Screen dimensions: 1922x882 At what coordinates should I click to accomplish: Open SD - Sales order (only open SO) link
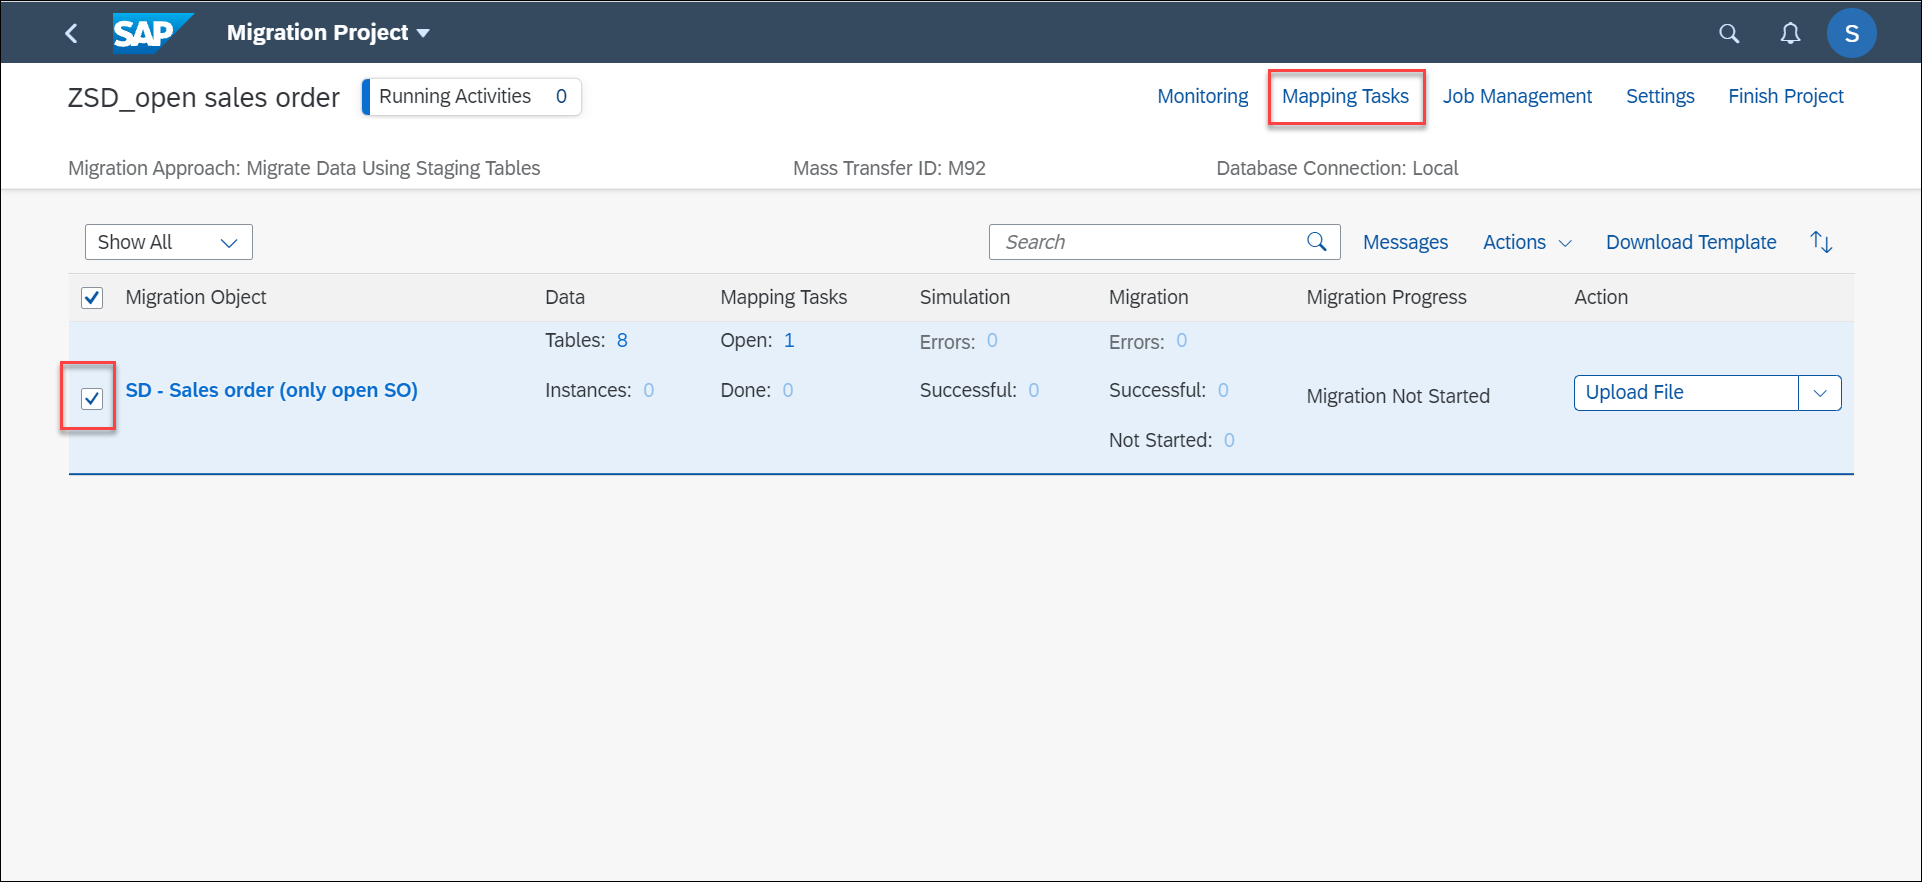point(271,390)
